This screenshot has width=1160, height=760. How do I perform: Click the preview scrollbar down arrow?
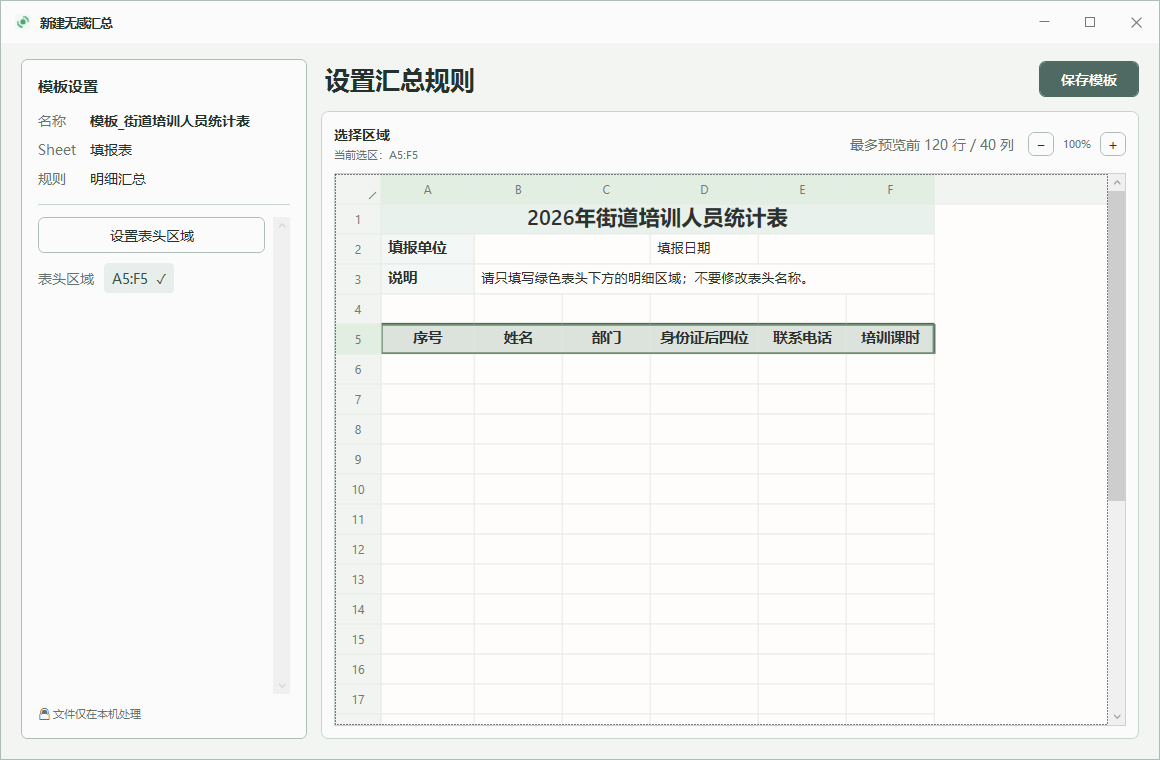coord(1117,716)
